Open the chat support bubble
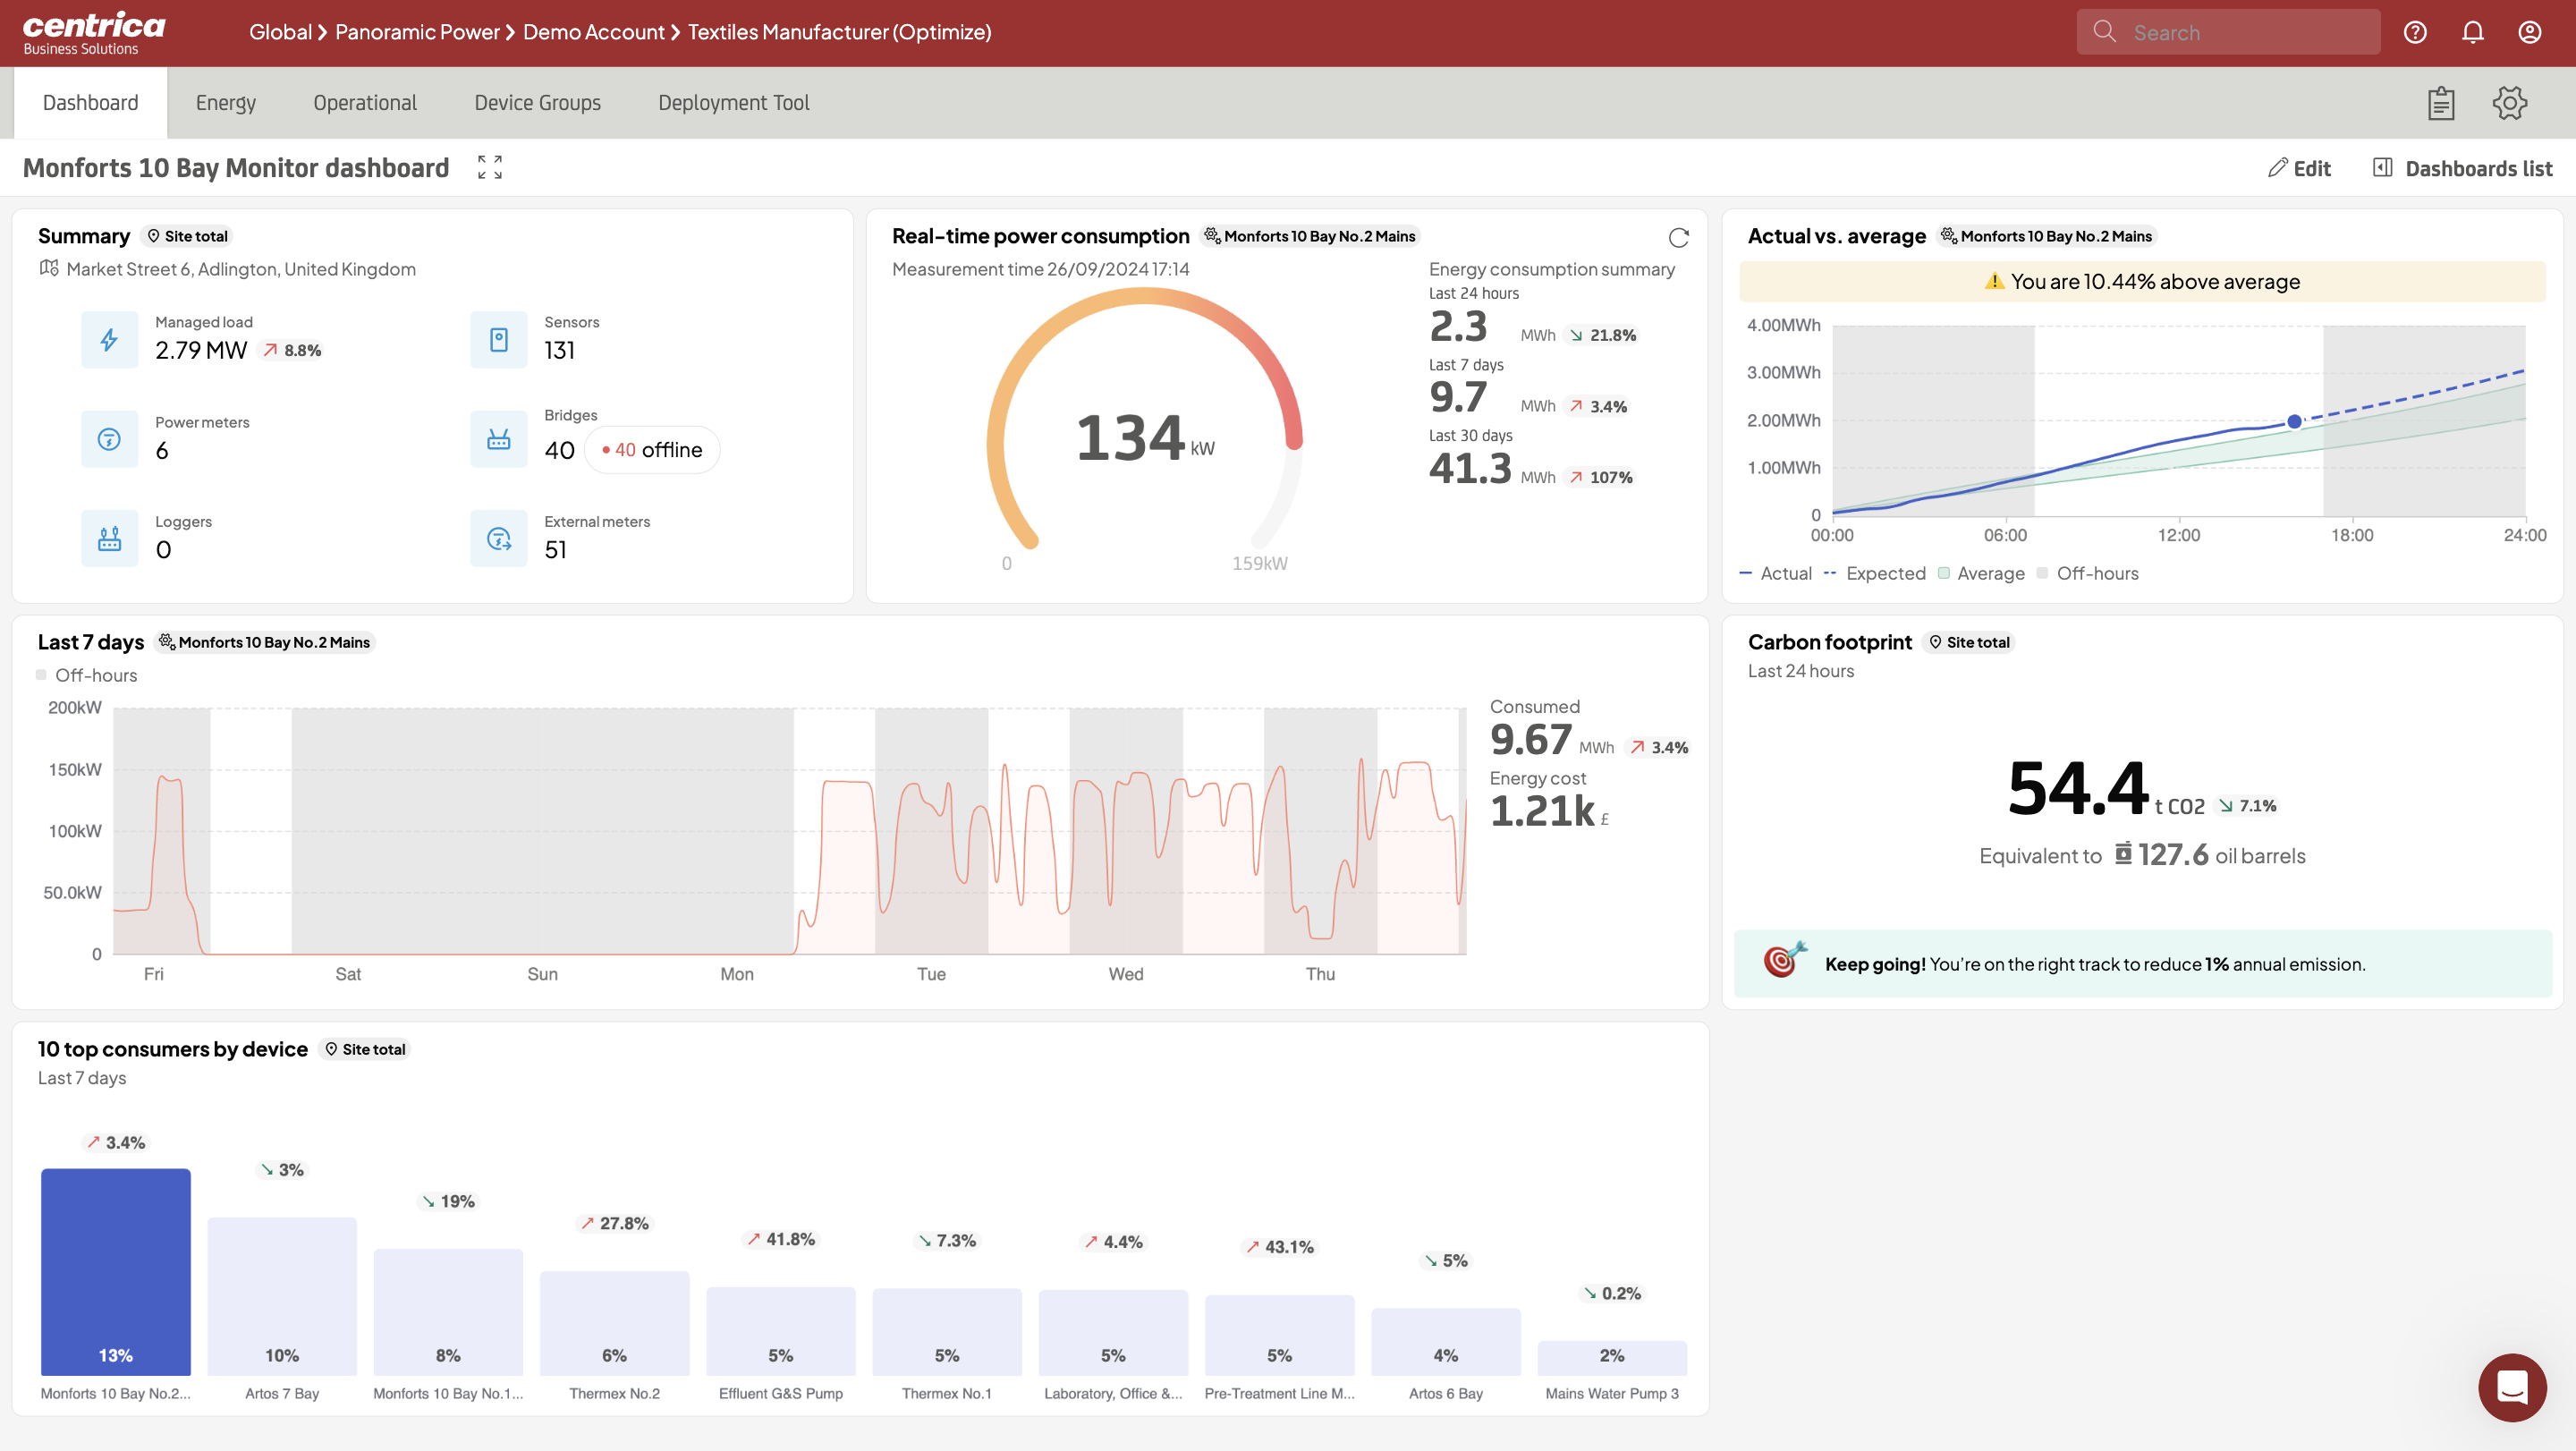Viewport: 2576px width, 1451px height. coord(2511,1387)
